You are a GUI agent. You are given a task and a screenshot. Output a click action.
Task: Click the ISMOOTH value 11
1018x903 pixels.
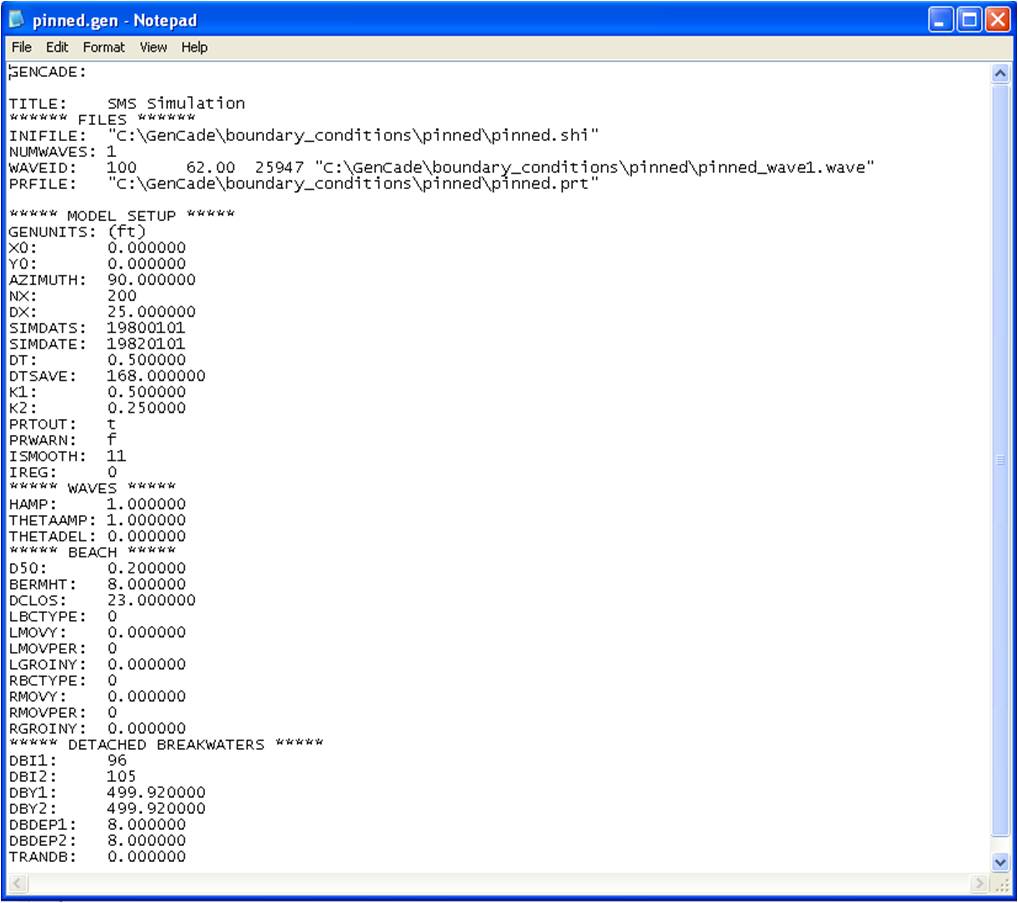point(117,456)
